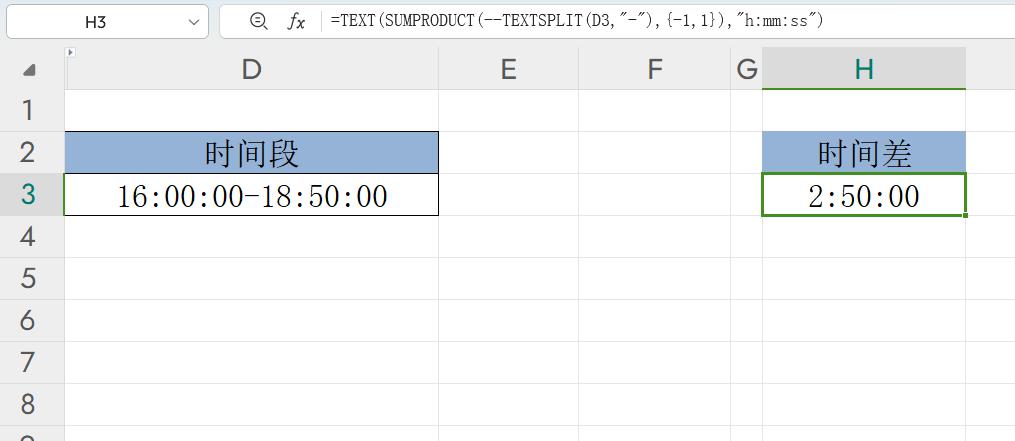Select row 1 header
The height and width of the screenshot is (441, 1015).
click(x=28, y=110)
